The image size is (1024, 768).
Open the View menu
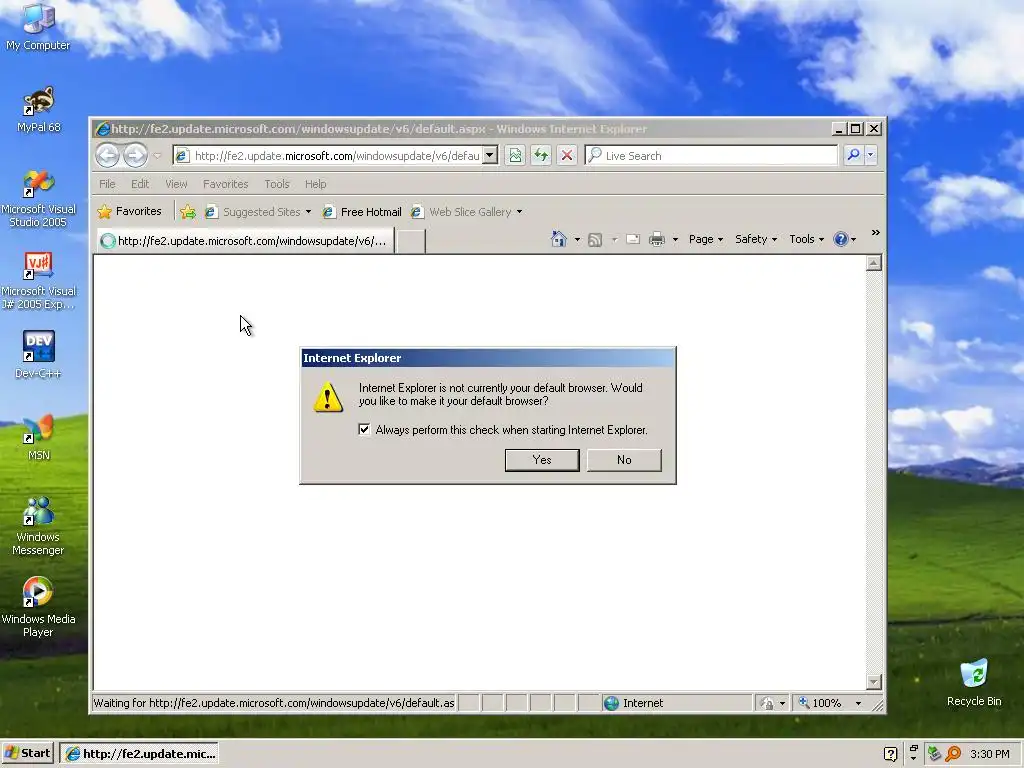[176, 184]
